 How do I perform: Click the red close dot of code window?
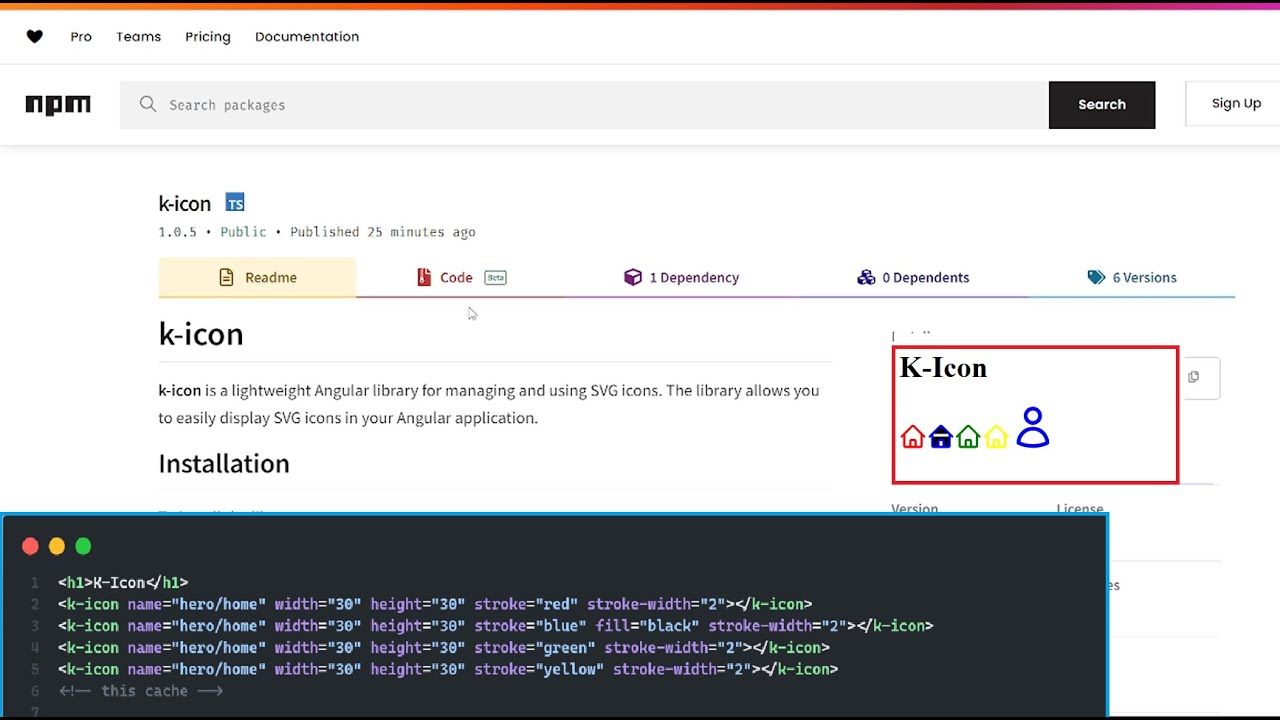(30, 546)
